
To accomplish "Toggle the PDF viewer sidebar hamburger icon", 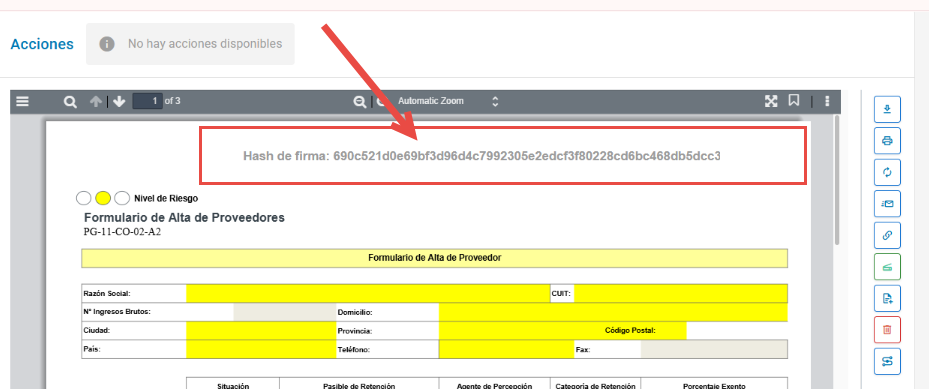I will click(23, 102).
